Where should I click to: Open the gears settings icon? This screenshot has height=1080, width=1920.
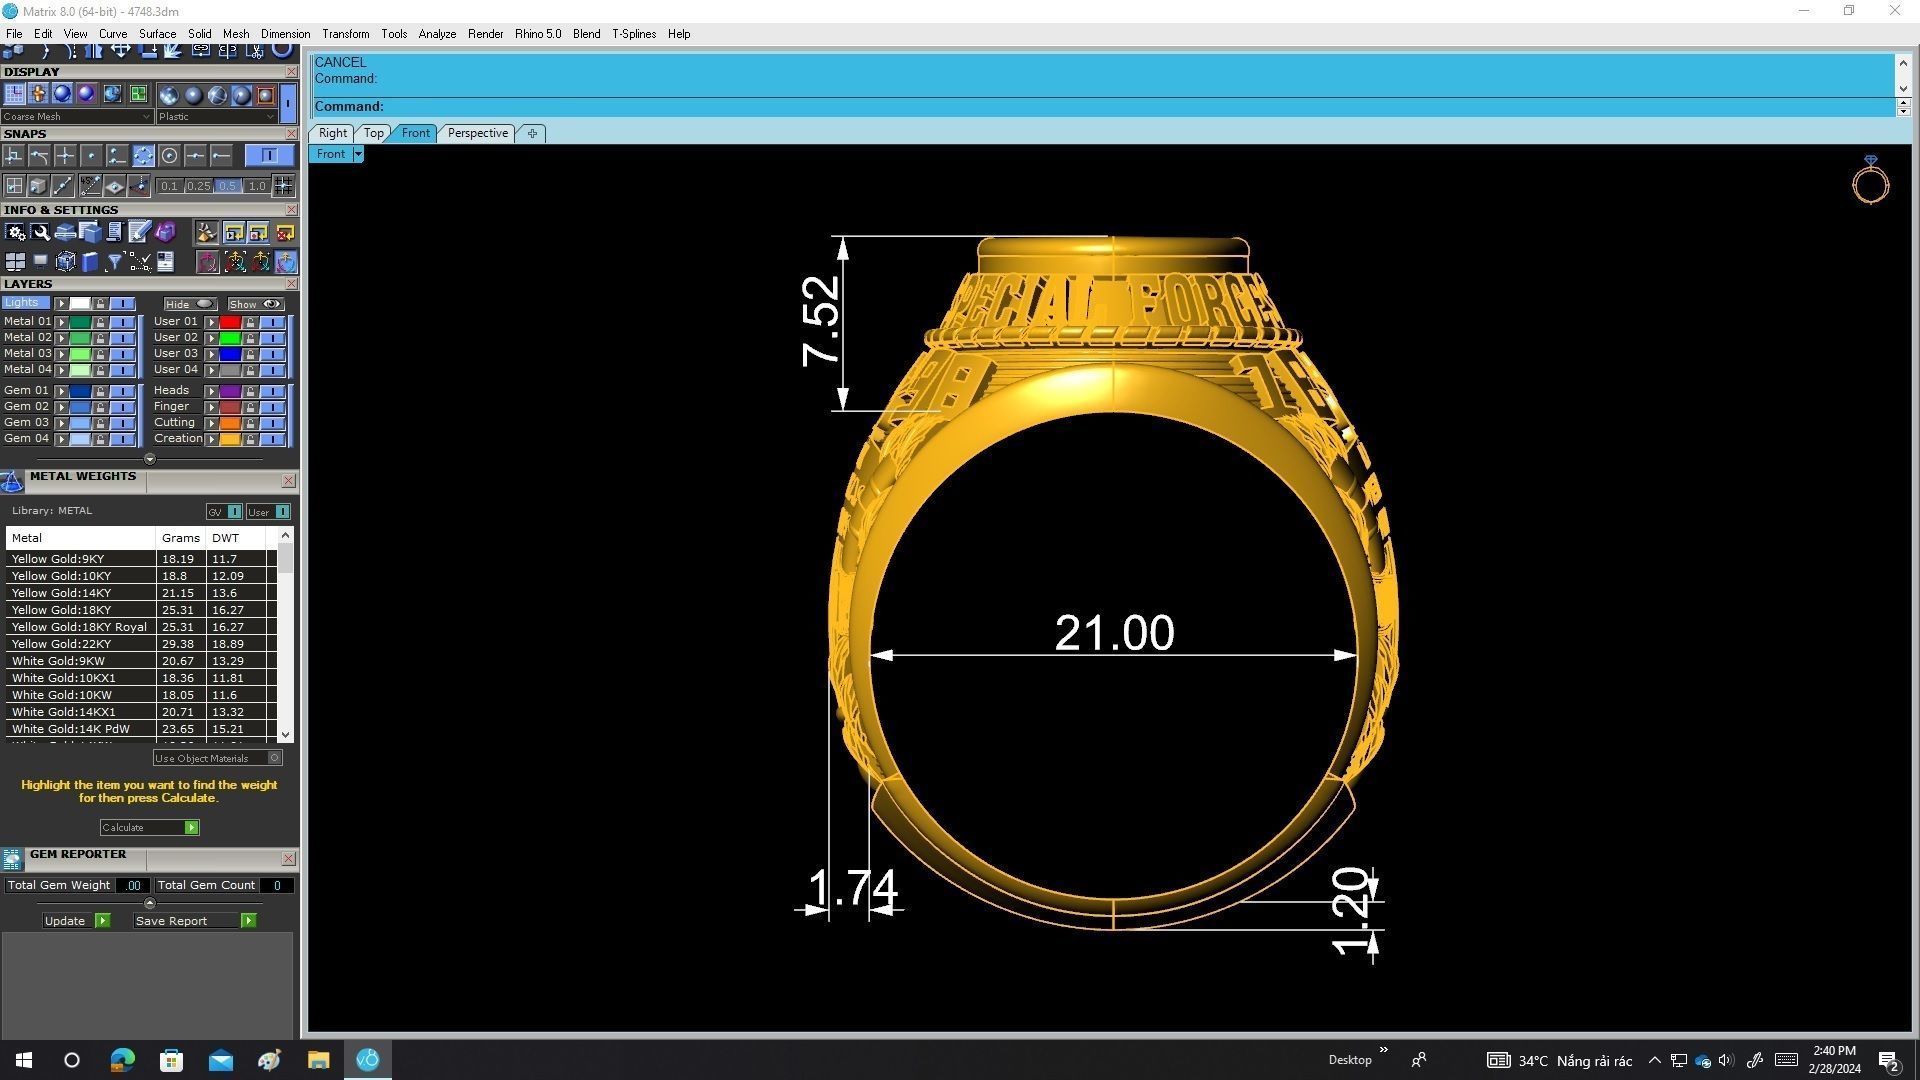pos(15,232)
